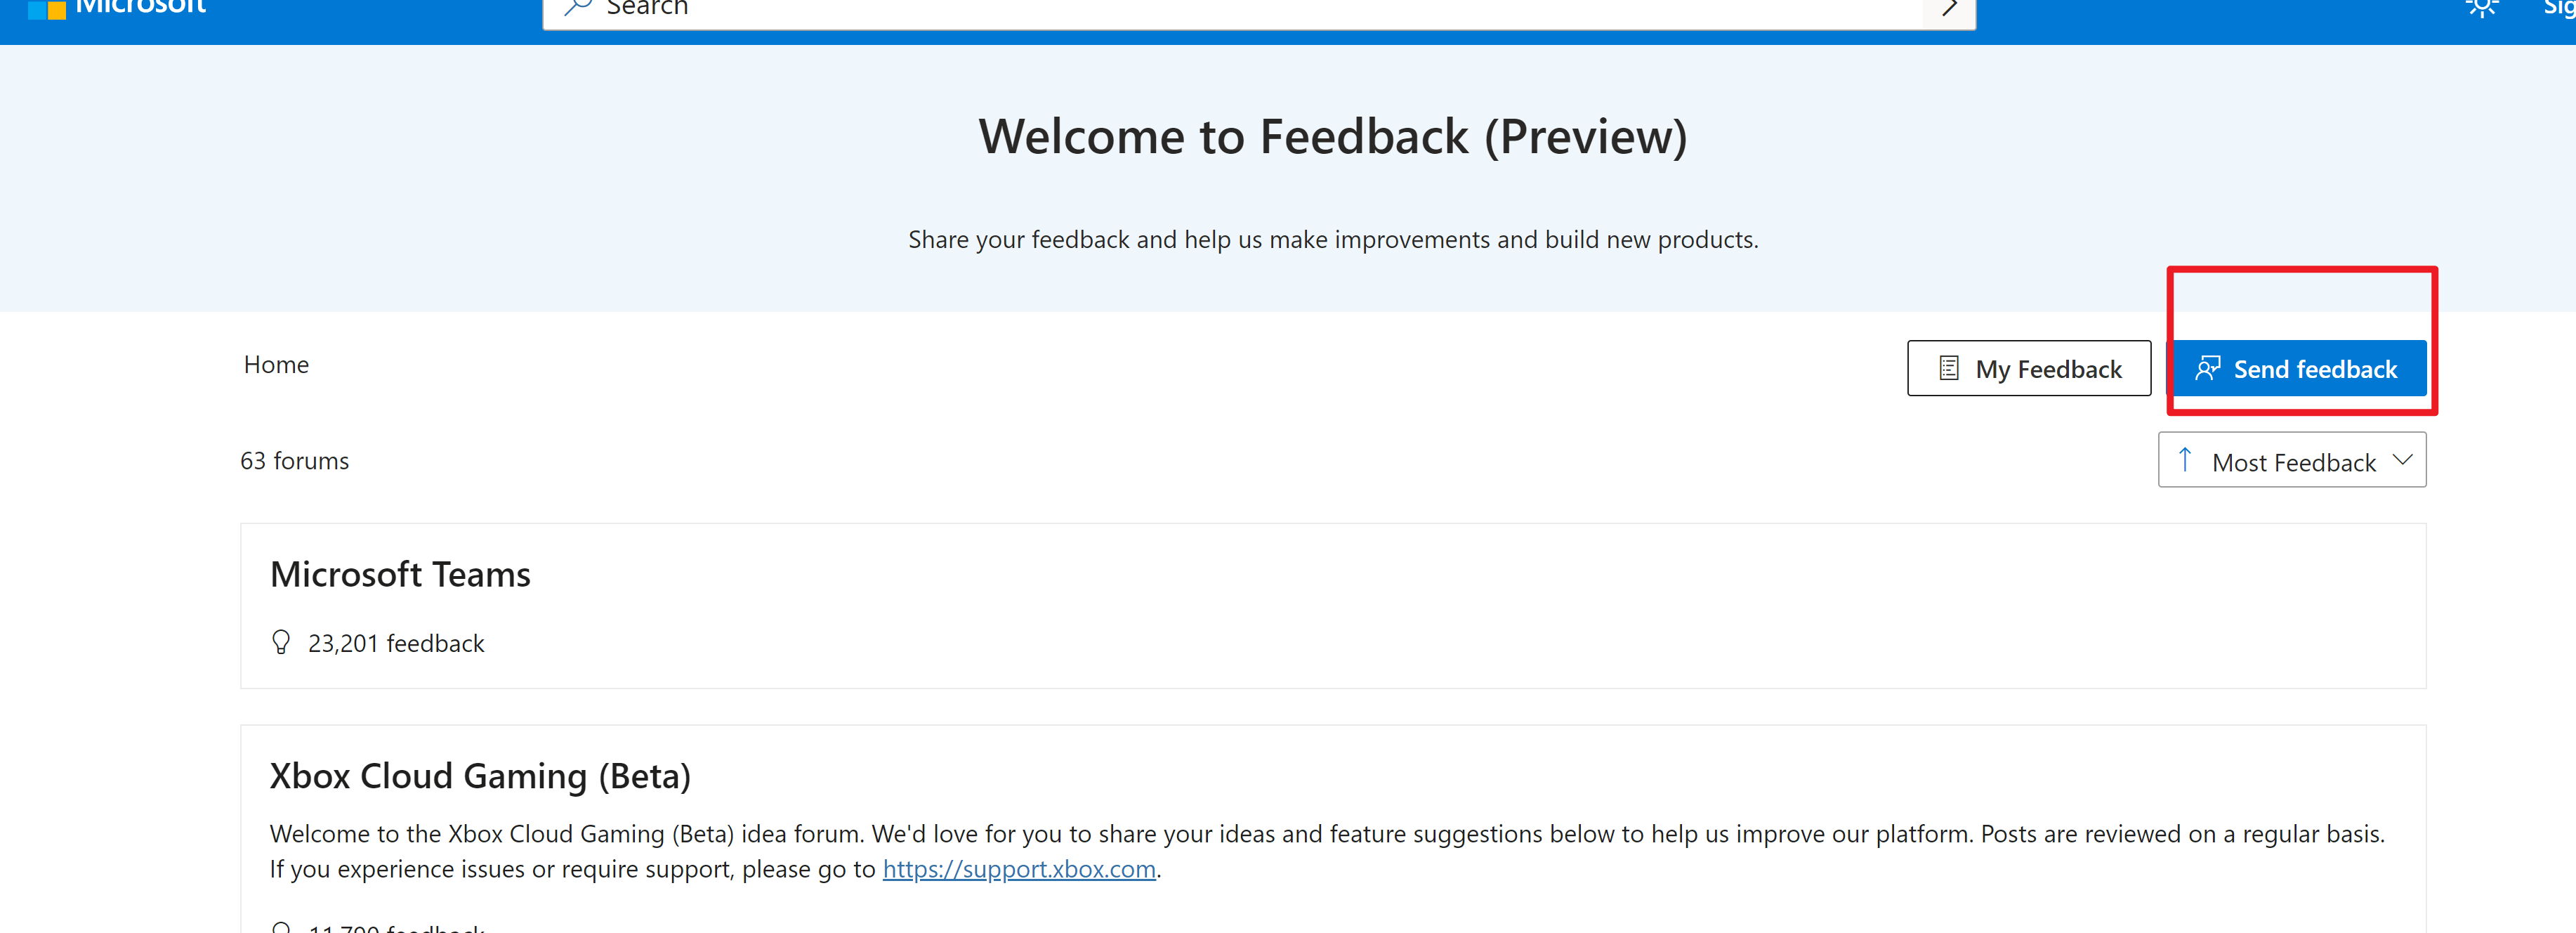Click the My Feedback document icon
The height and width of the screenshot is (933, 2576).
click(1948, 368)
